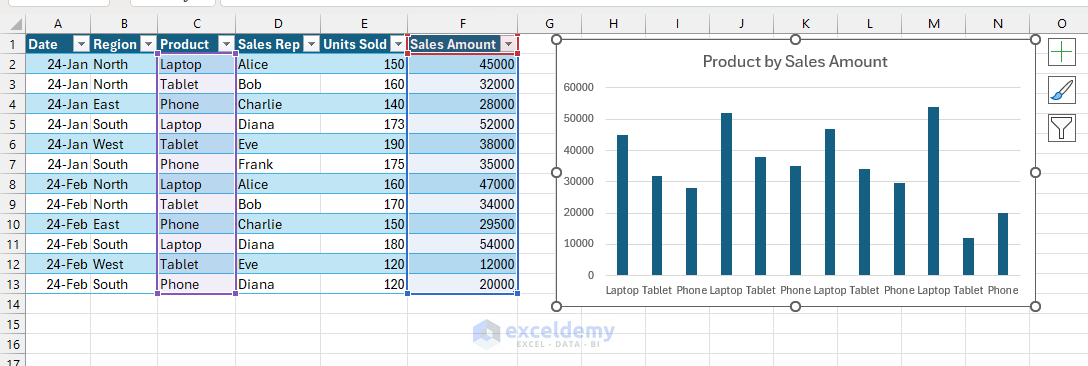The height and width of the screenshot is (366, 1088).
Task: Select the tallest bar valued 54000
Action: (934, 191)
